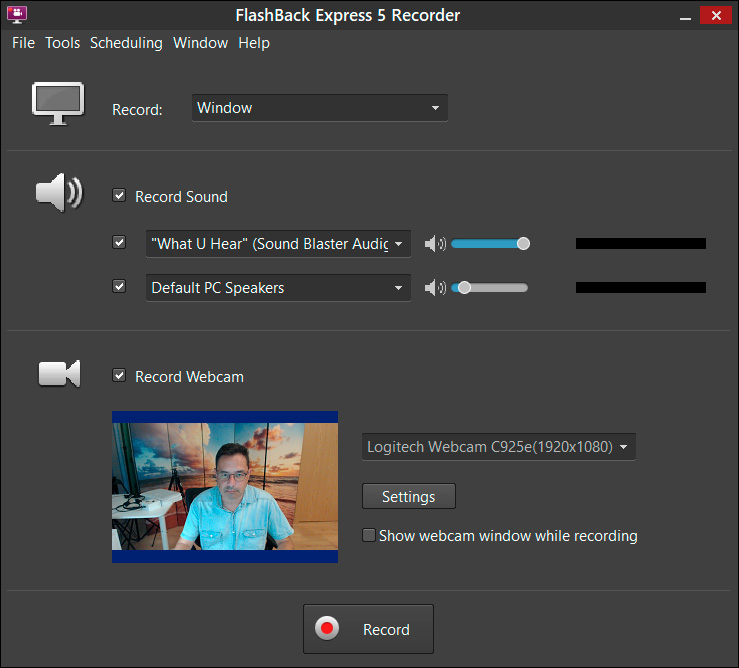The height and width of the screenshot is (668, 739).
Task: Click the webcam camera icon
Action: [59, 373]
